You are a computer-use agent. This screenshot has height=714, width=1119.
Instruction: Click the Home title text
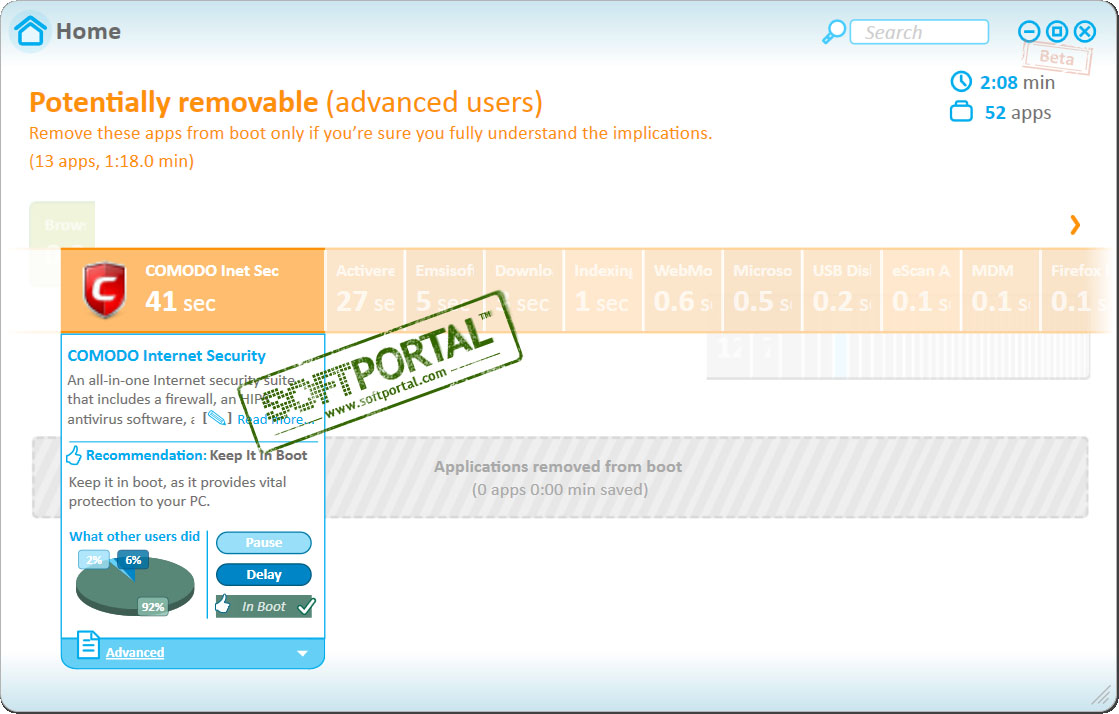tap(88, 31)
